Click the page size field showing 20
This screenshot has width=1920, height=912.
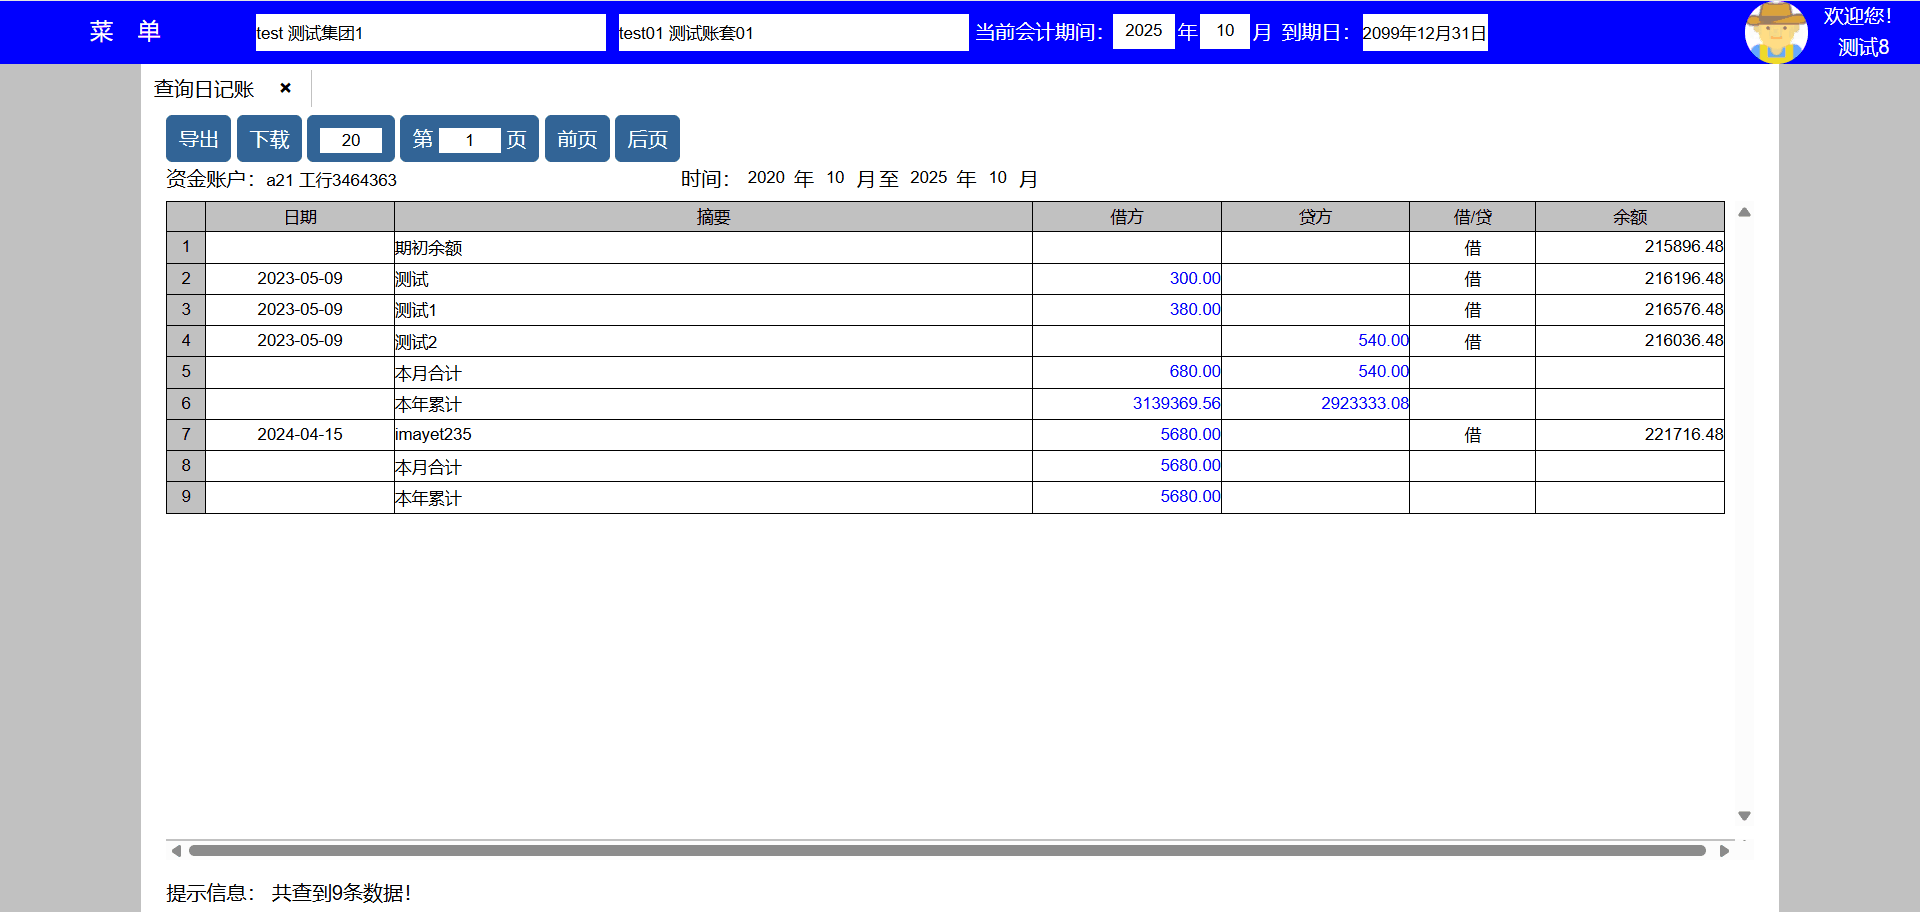[350, 140]
